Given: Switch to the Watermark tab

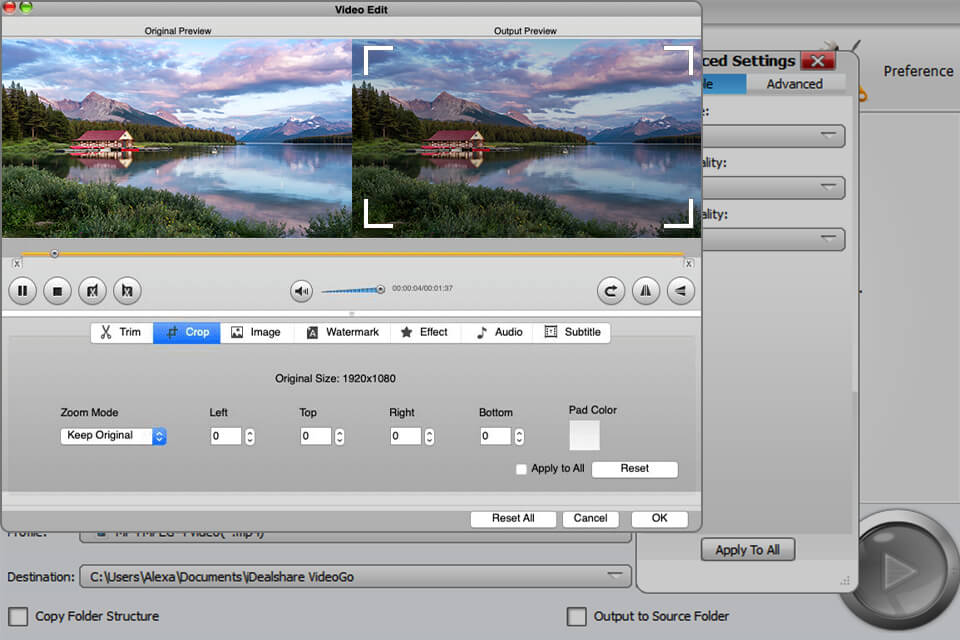Looking at the screenshot, I should (344, 332).
